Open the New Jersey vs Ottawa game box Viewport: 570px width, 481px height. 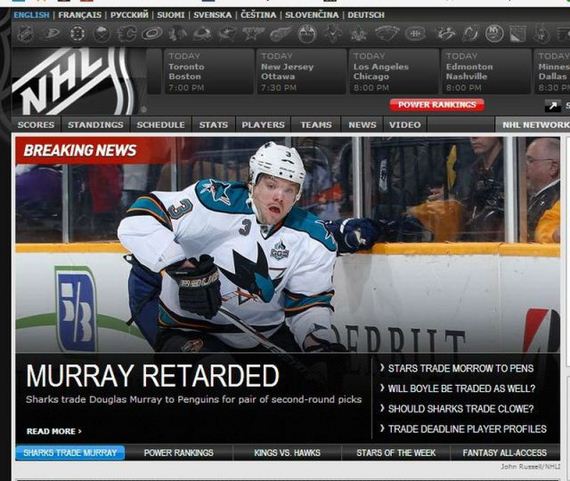(x=302, y=72)
